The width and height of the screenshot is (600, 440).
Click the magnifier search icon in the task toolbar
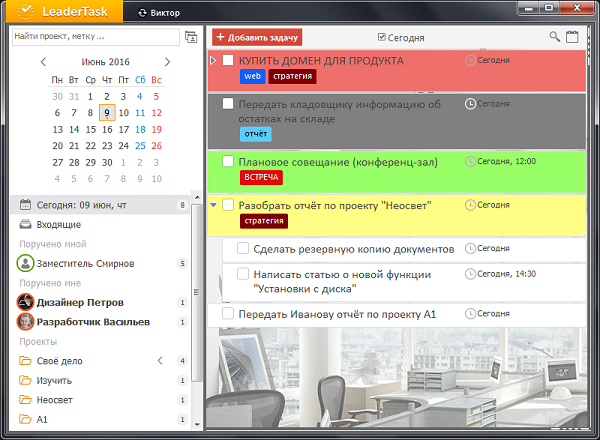click(x=554, y=37)
